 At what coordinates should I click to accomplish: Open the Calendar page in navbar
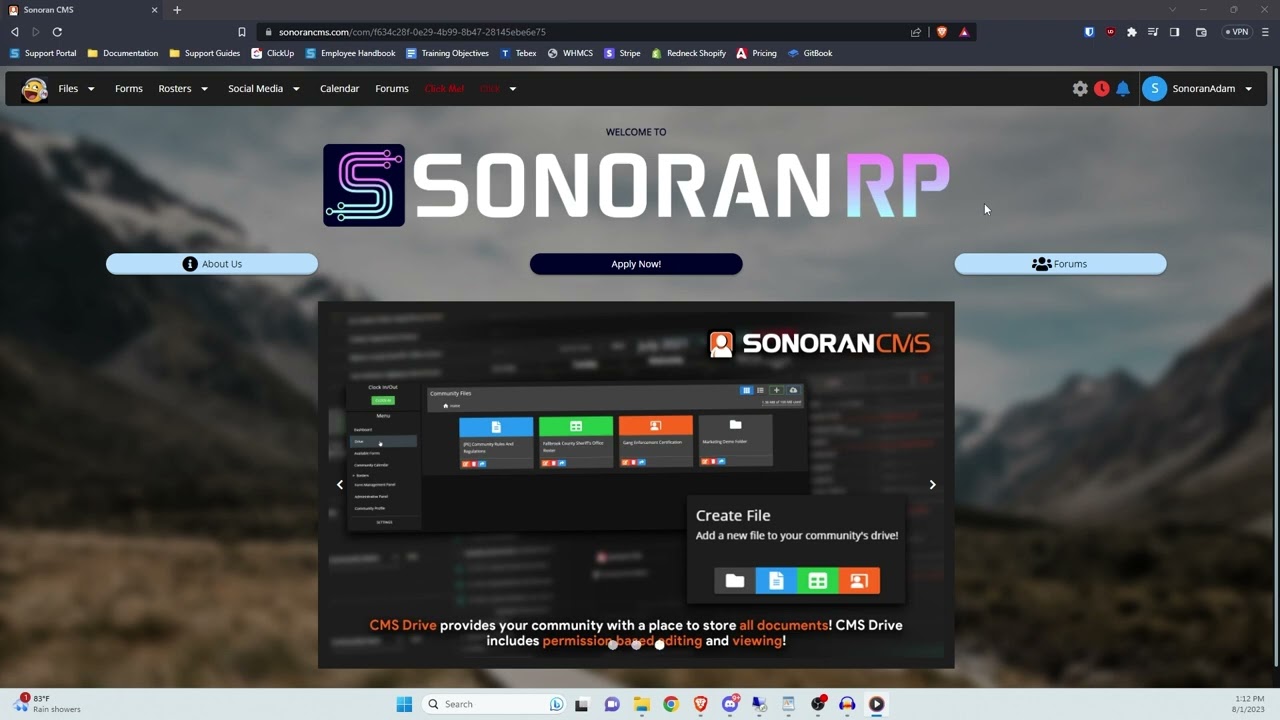[x=339, y=89]
